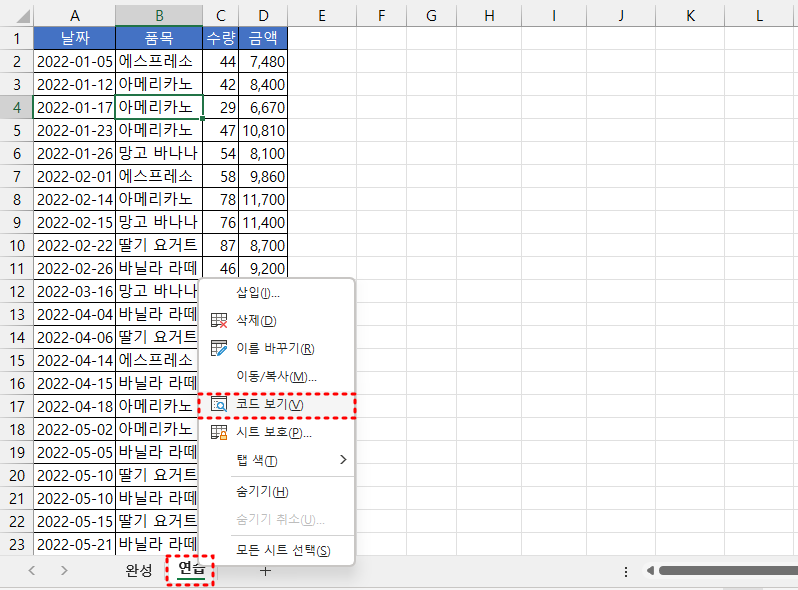Screen dimensions: 798x590
Task: Click the three-dot handle beside scrollbar
Action: pos(626,571)
